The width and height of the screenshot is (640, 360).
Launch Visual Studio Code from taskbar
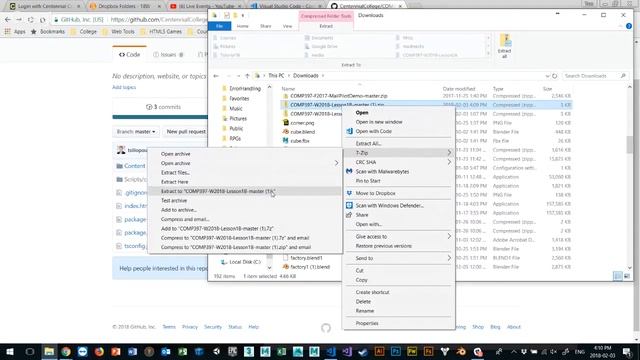coord(331,351)
